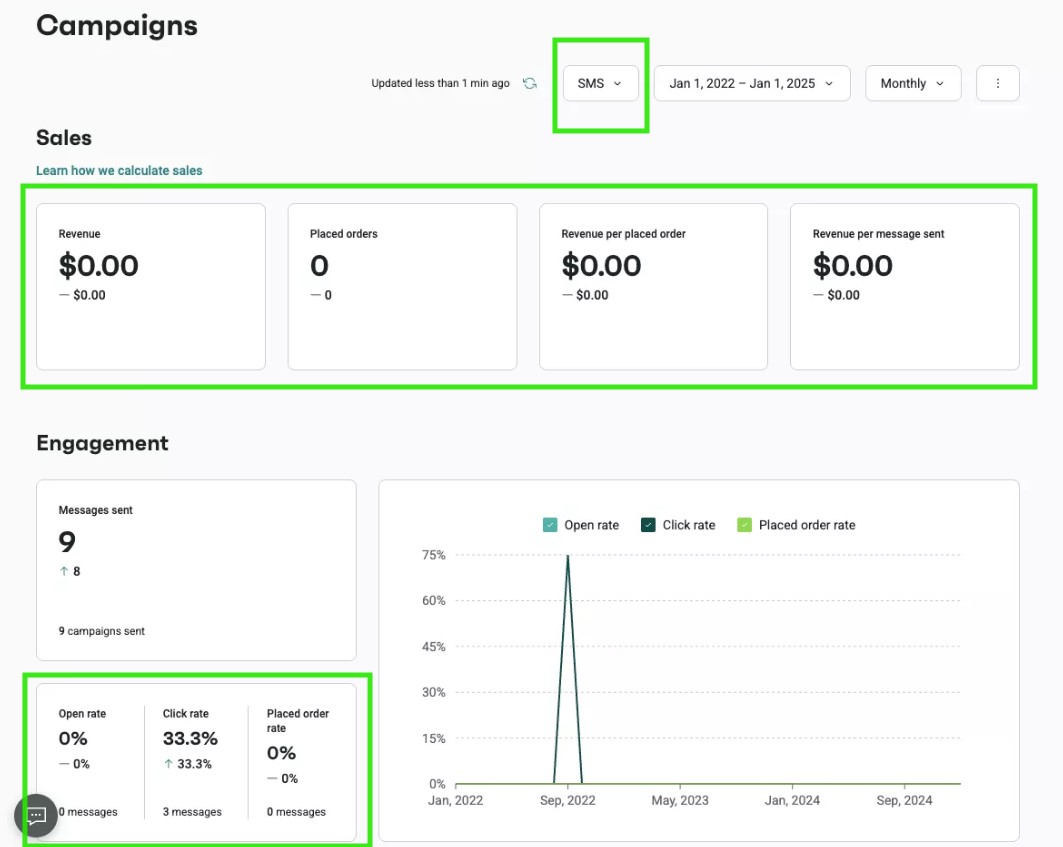This screenshot has width=1063, height=847.
Task: Open Learn how we calculate sales link
Action: coord(119,170)
